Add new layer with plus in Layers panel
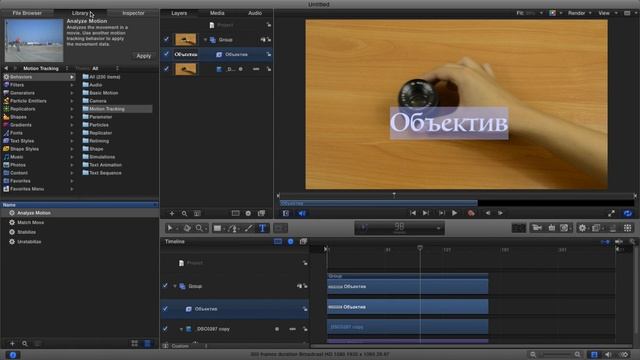The width and height of the screenshot is (640, 360). (x=172, y=213)
